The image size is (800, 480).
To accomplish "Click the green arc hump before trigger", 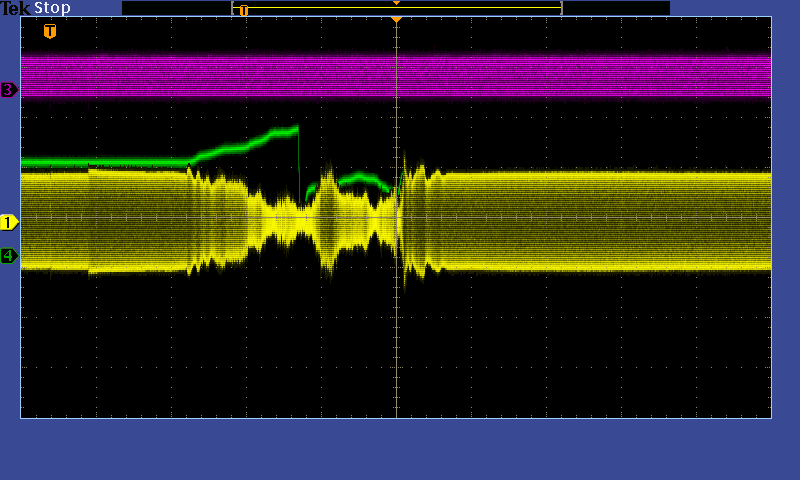I will [358, 179].
